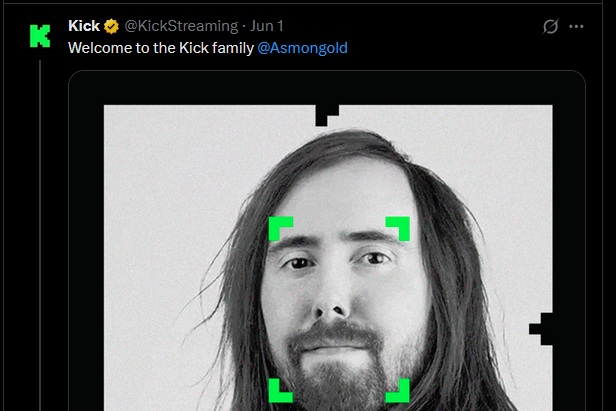Click the top-right green bracket in the photo
The image size is (616, 411).
click(398, 228)
